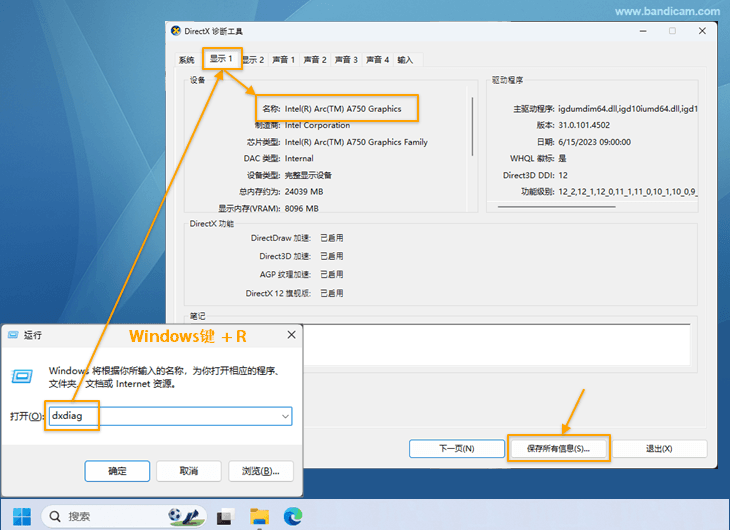Click driver date 6/15/2023 09:00:00

coord(595,142)
